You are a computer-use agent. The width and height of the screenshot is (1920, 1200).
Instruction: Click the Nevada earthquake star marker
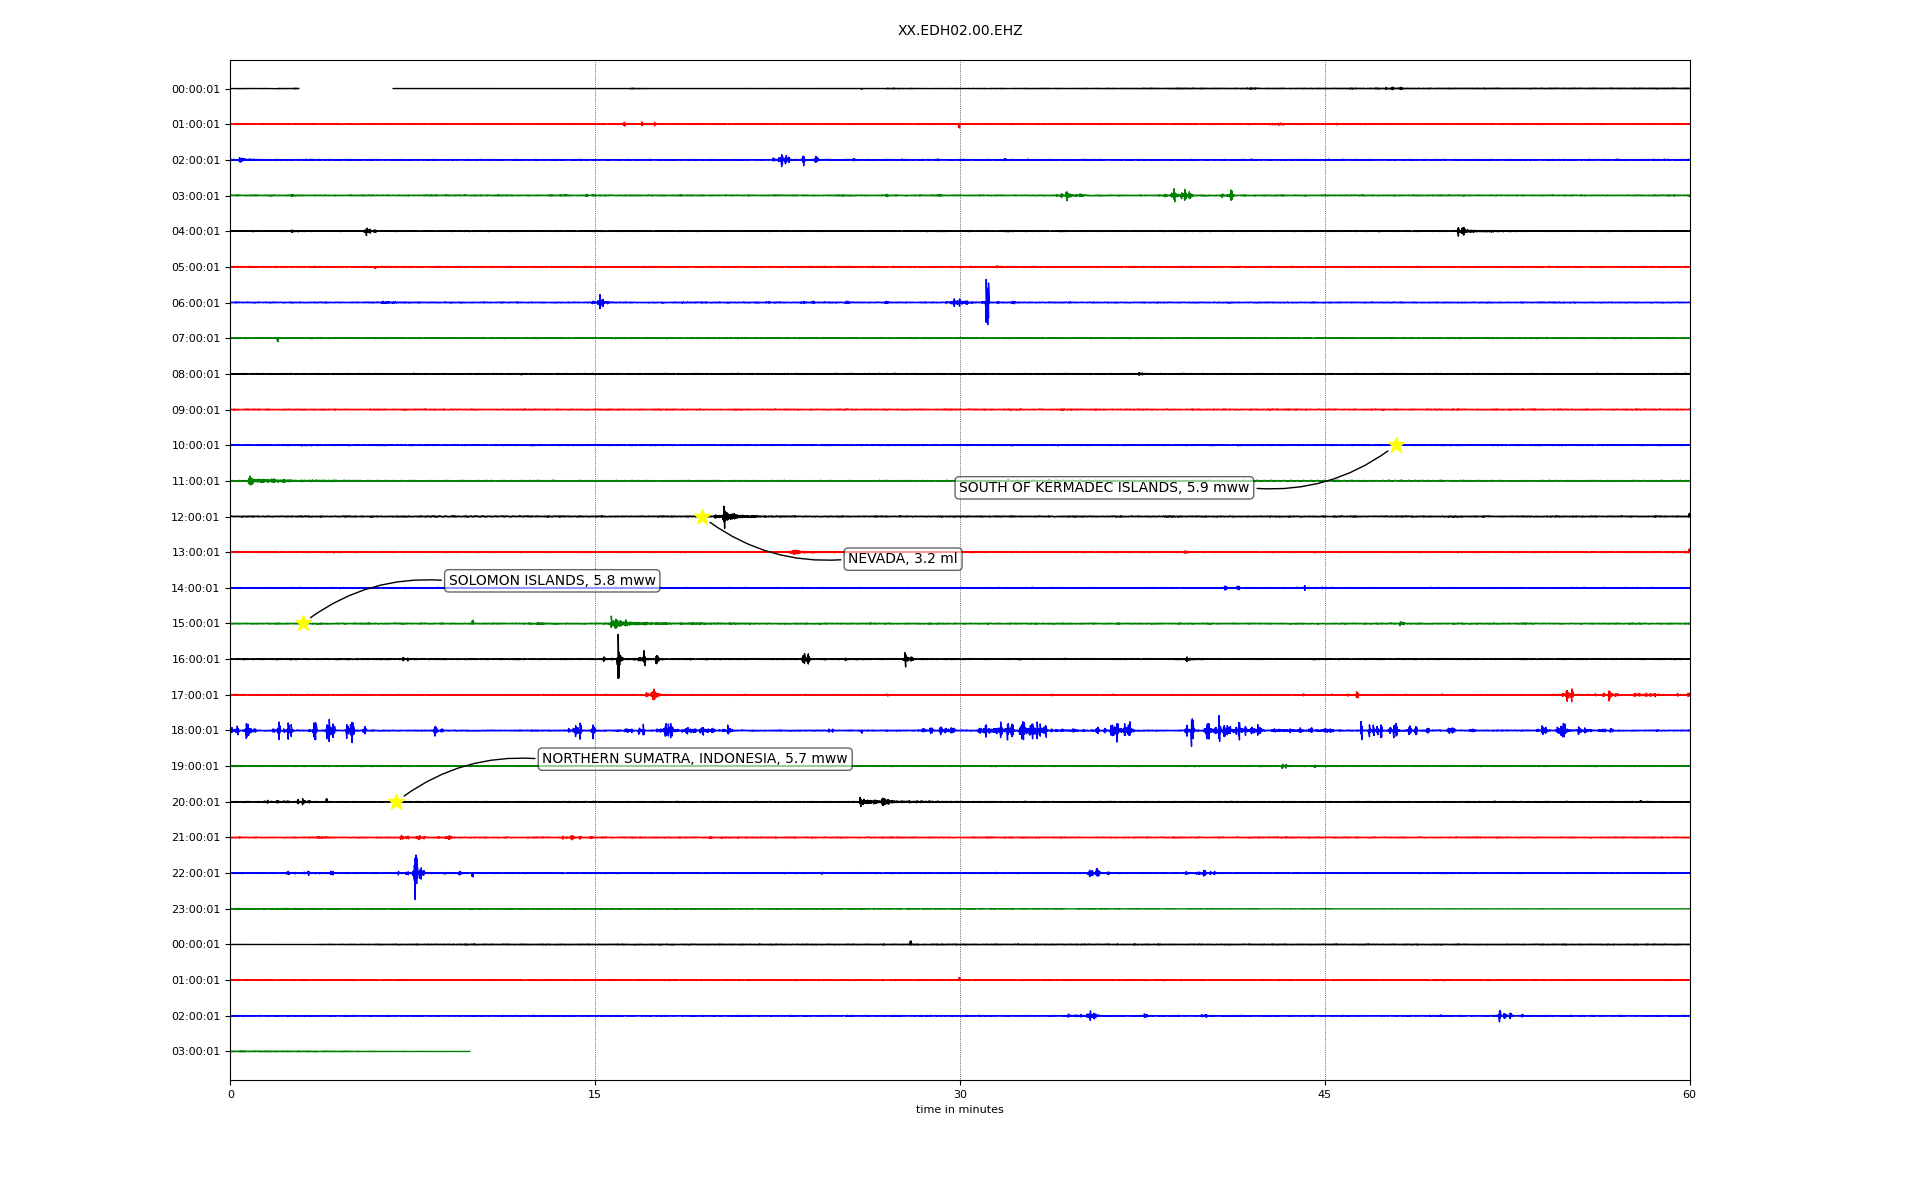(x=702, y=517)
